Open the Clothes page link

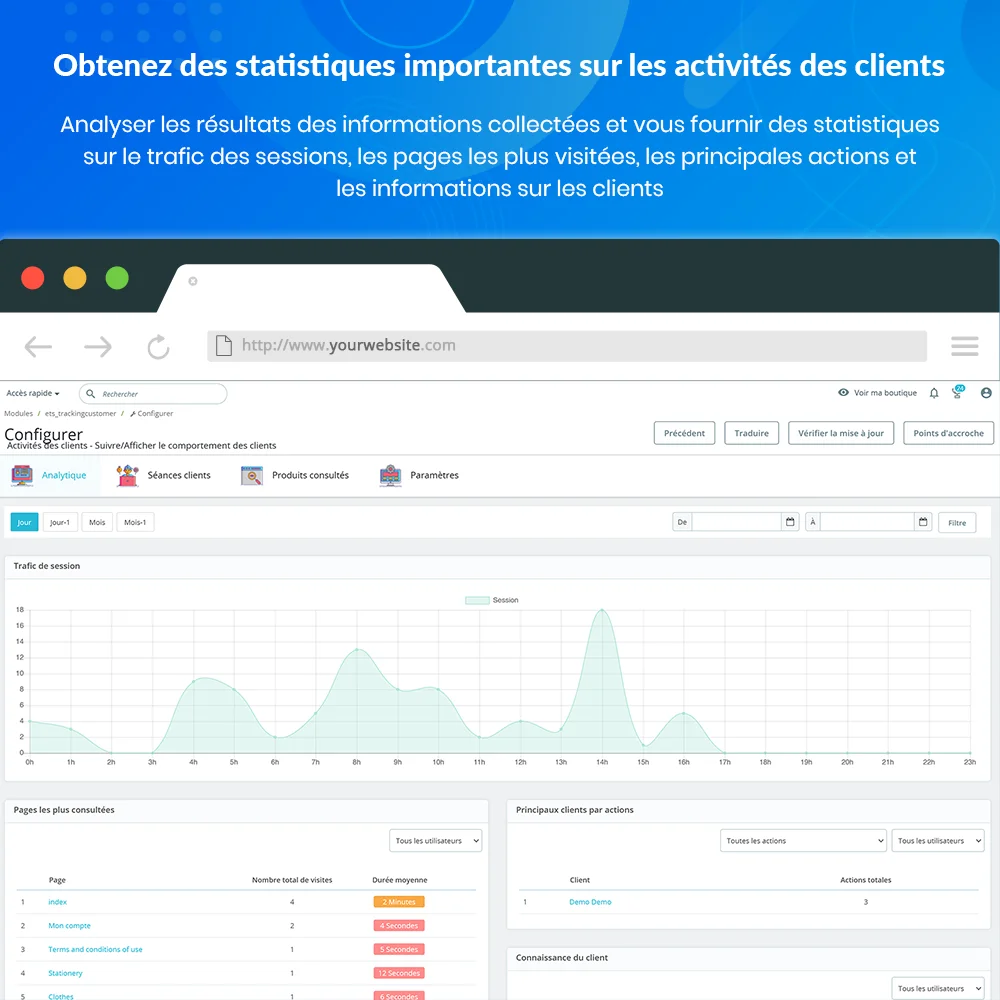click(61, 996)
